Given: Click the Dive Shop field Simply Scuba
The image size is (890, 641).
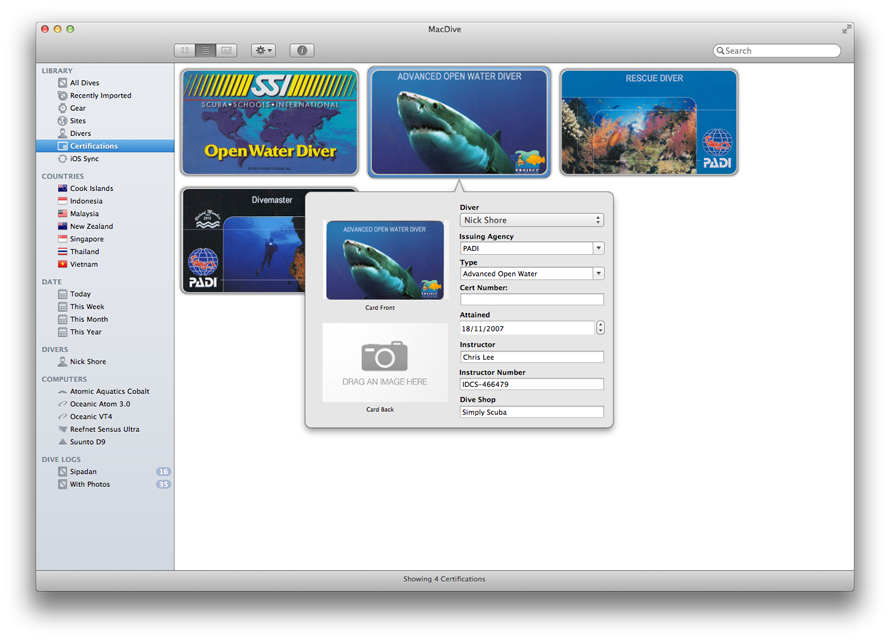Looking at the screenshot, I should 531,412.
